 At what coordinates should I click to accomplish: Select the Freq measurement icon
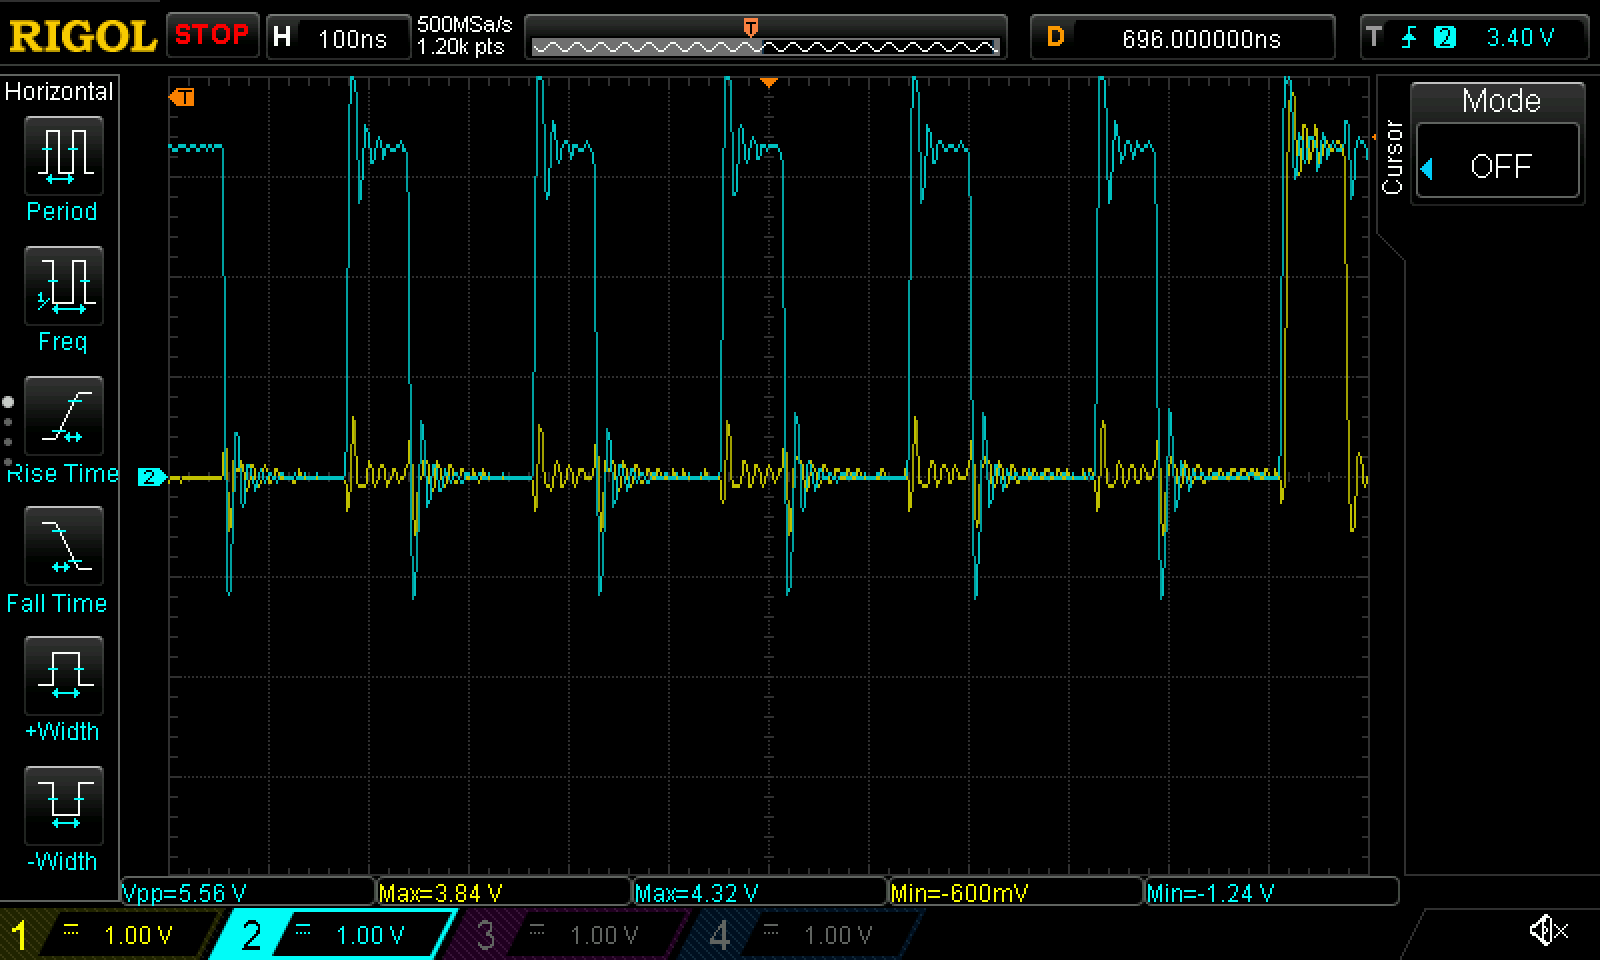pyautogui.click(x=63, y=286)
